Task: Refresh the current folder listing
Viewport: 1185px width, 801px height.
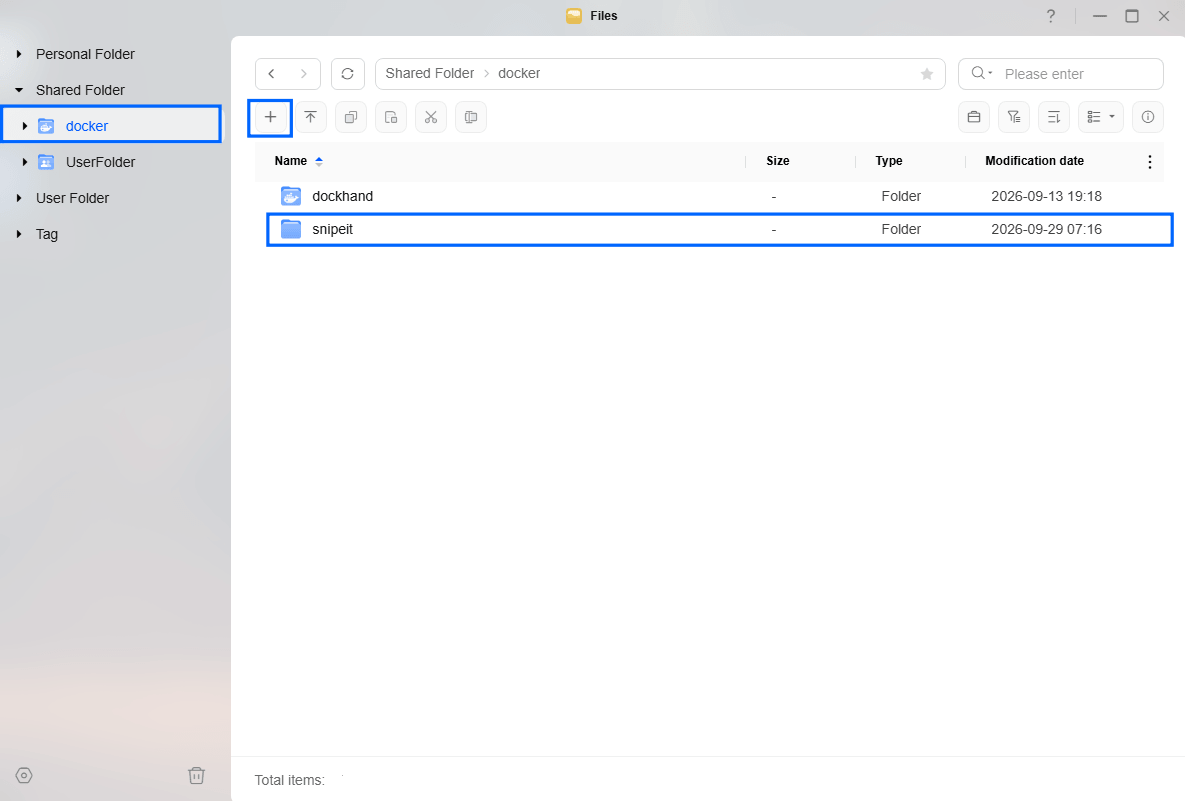Action: tap(348, 74)
